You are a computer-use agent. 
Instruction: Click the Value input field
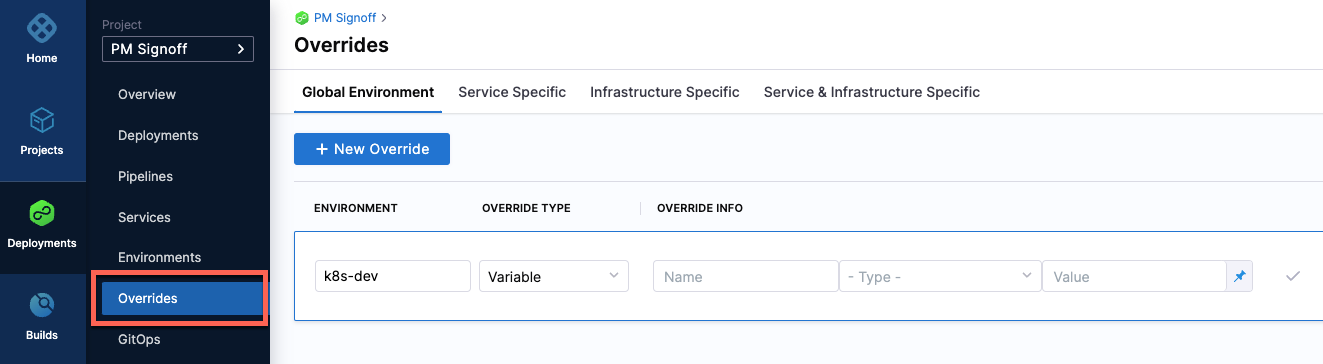[x=1134, y=276]
